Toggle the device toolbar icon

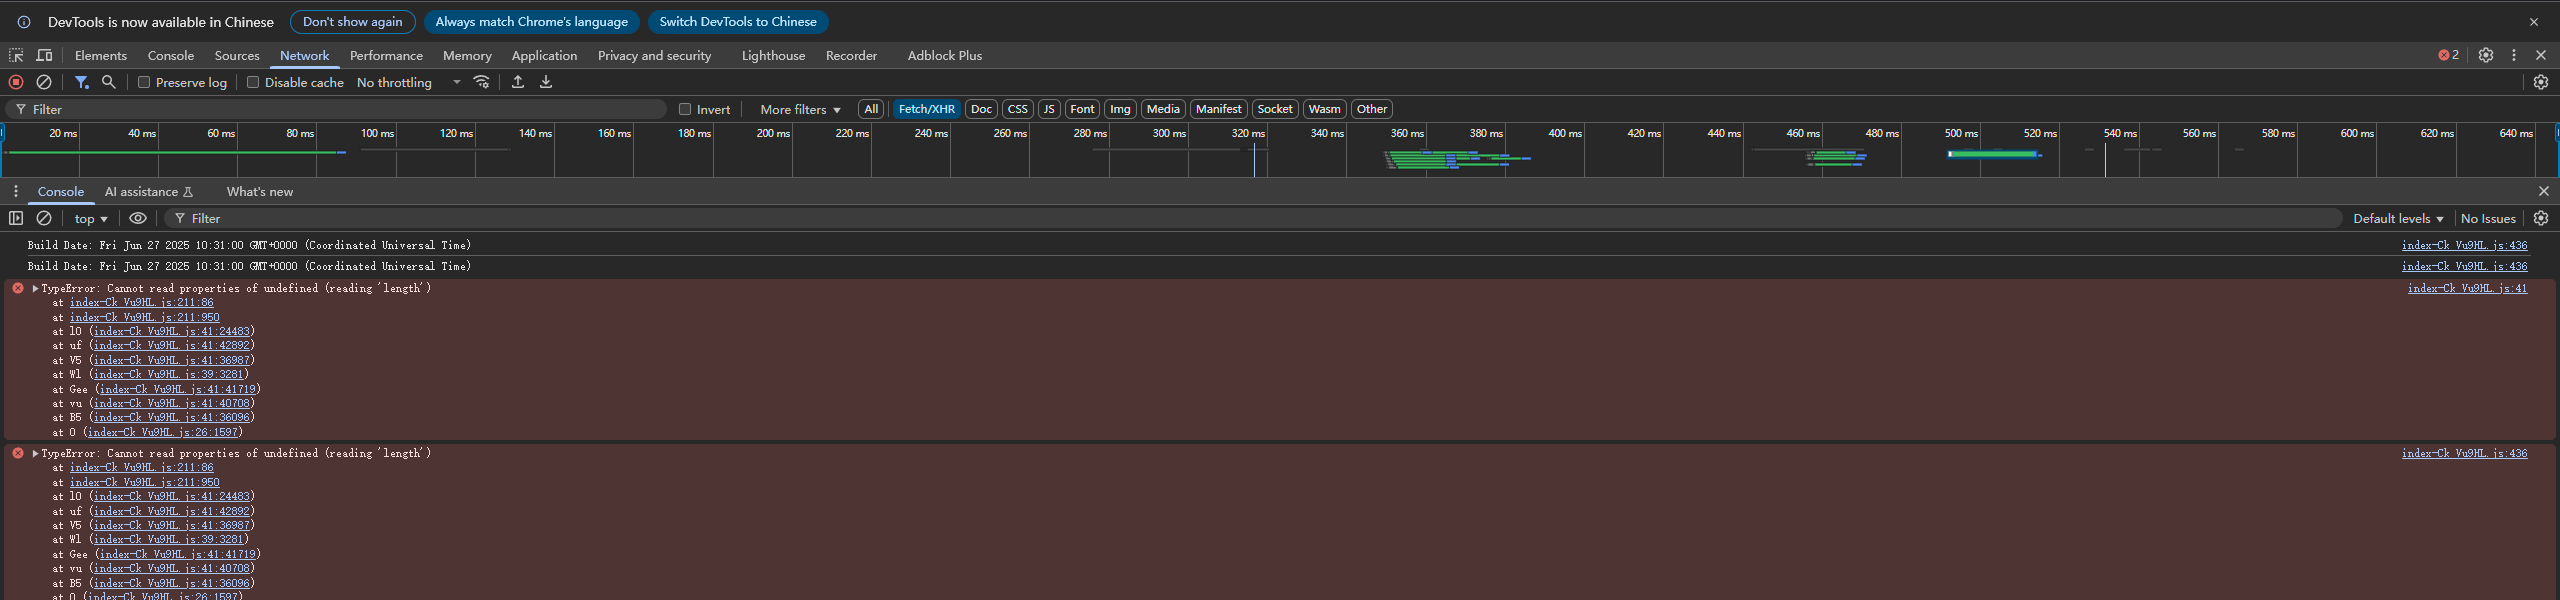[x=44, y=56]
